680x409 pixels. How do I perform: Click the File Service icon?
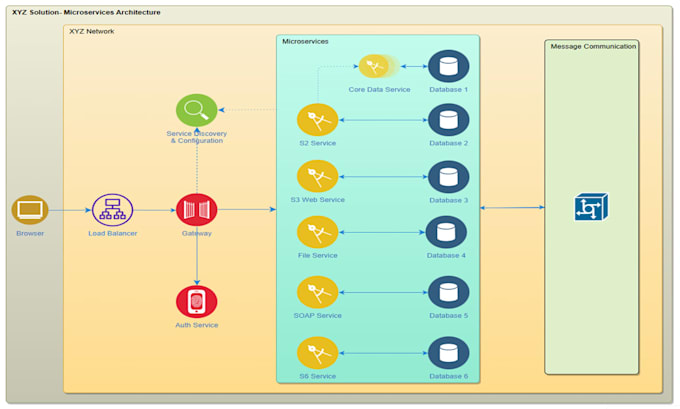coord(317,232)
